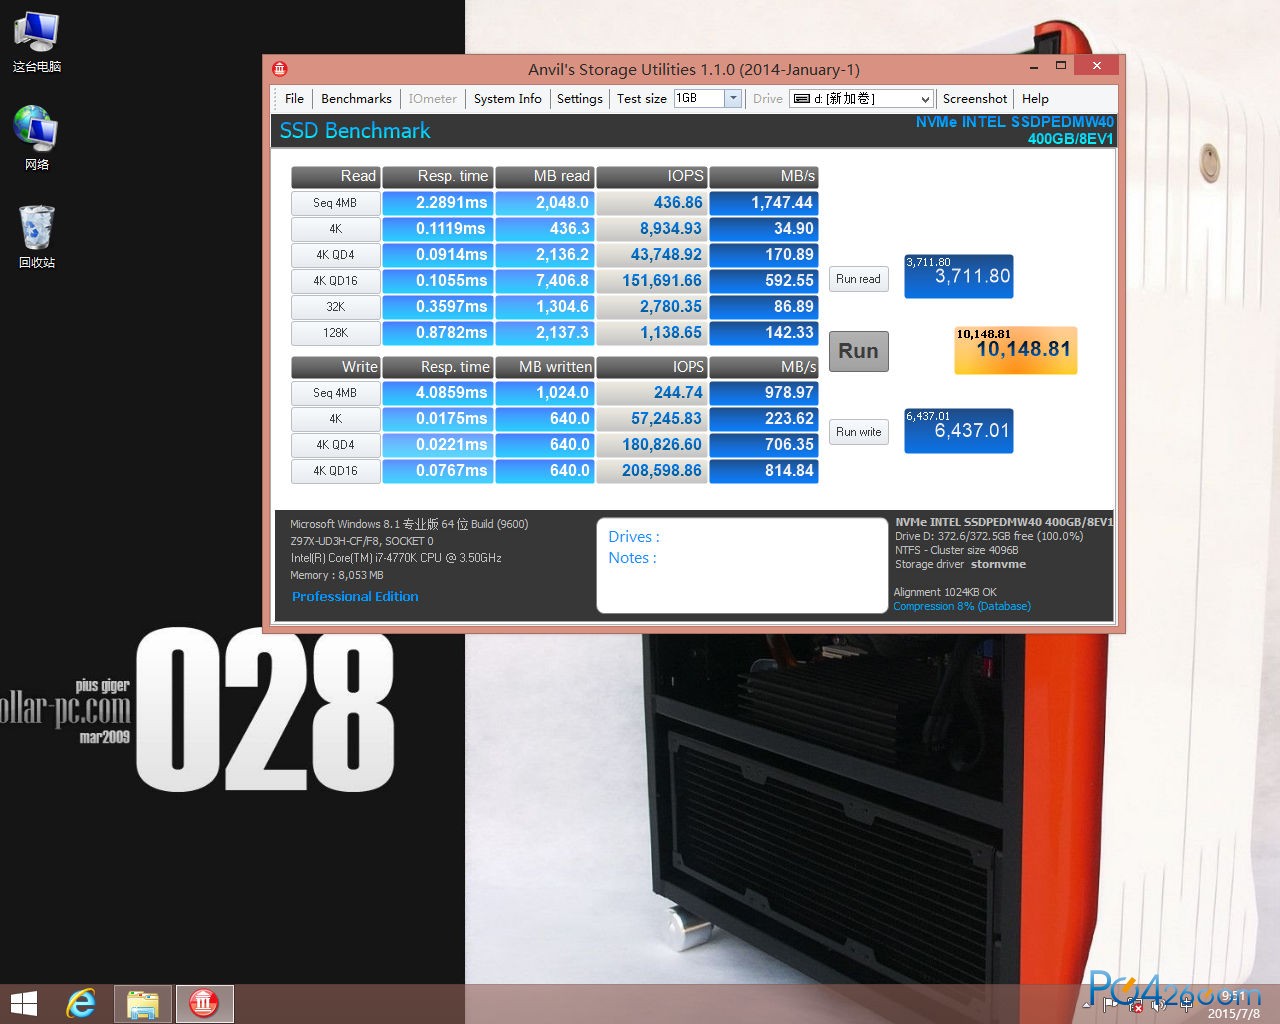Run the read Seq 4MB test
The image size is (1280, 1024).
[x=335, y=203]
